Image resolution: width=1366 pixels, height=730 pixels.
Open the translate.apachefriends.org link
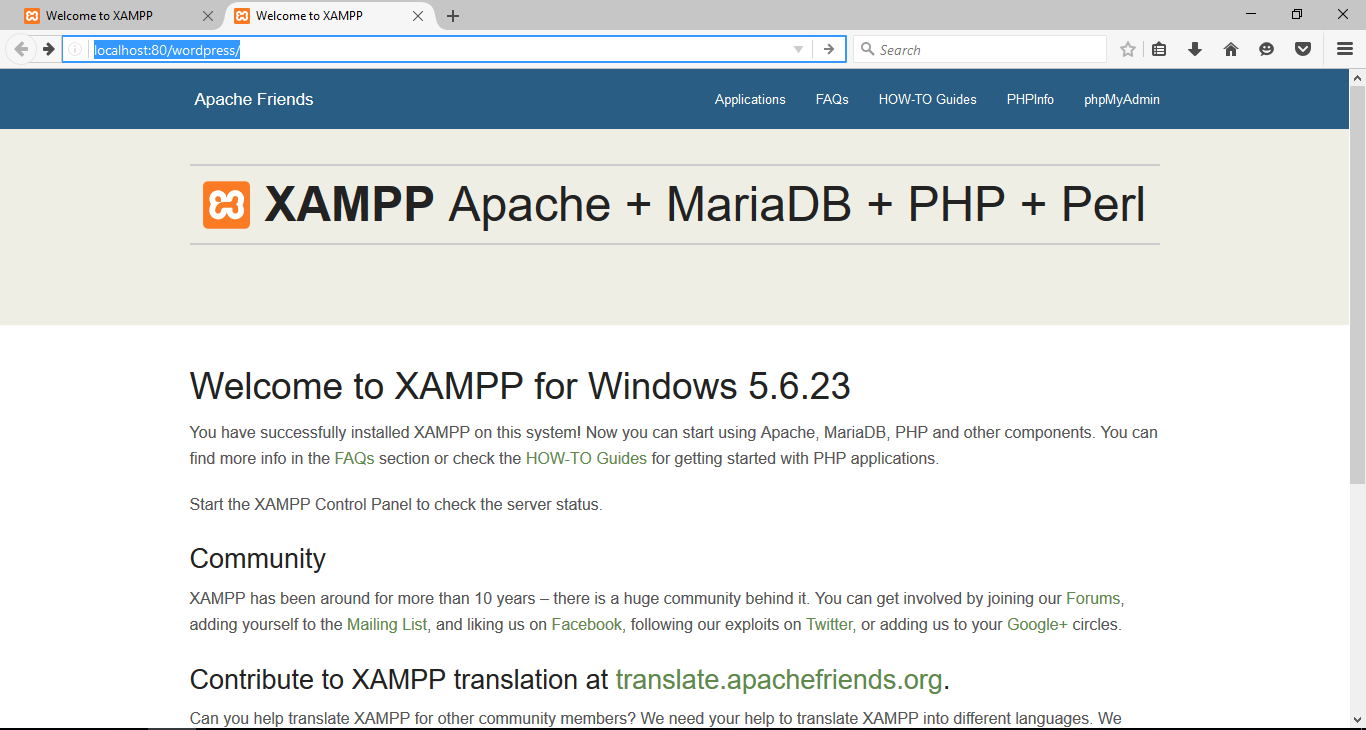777,679
